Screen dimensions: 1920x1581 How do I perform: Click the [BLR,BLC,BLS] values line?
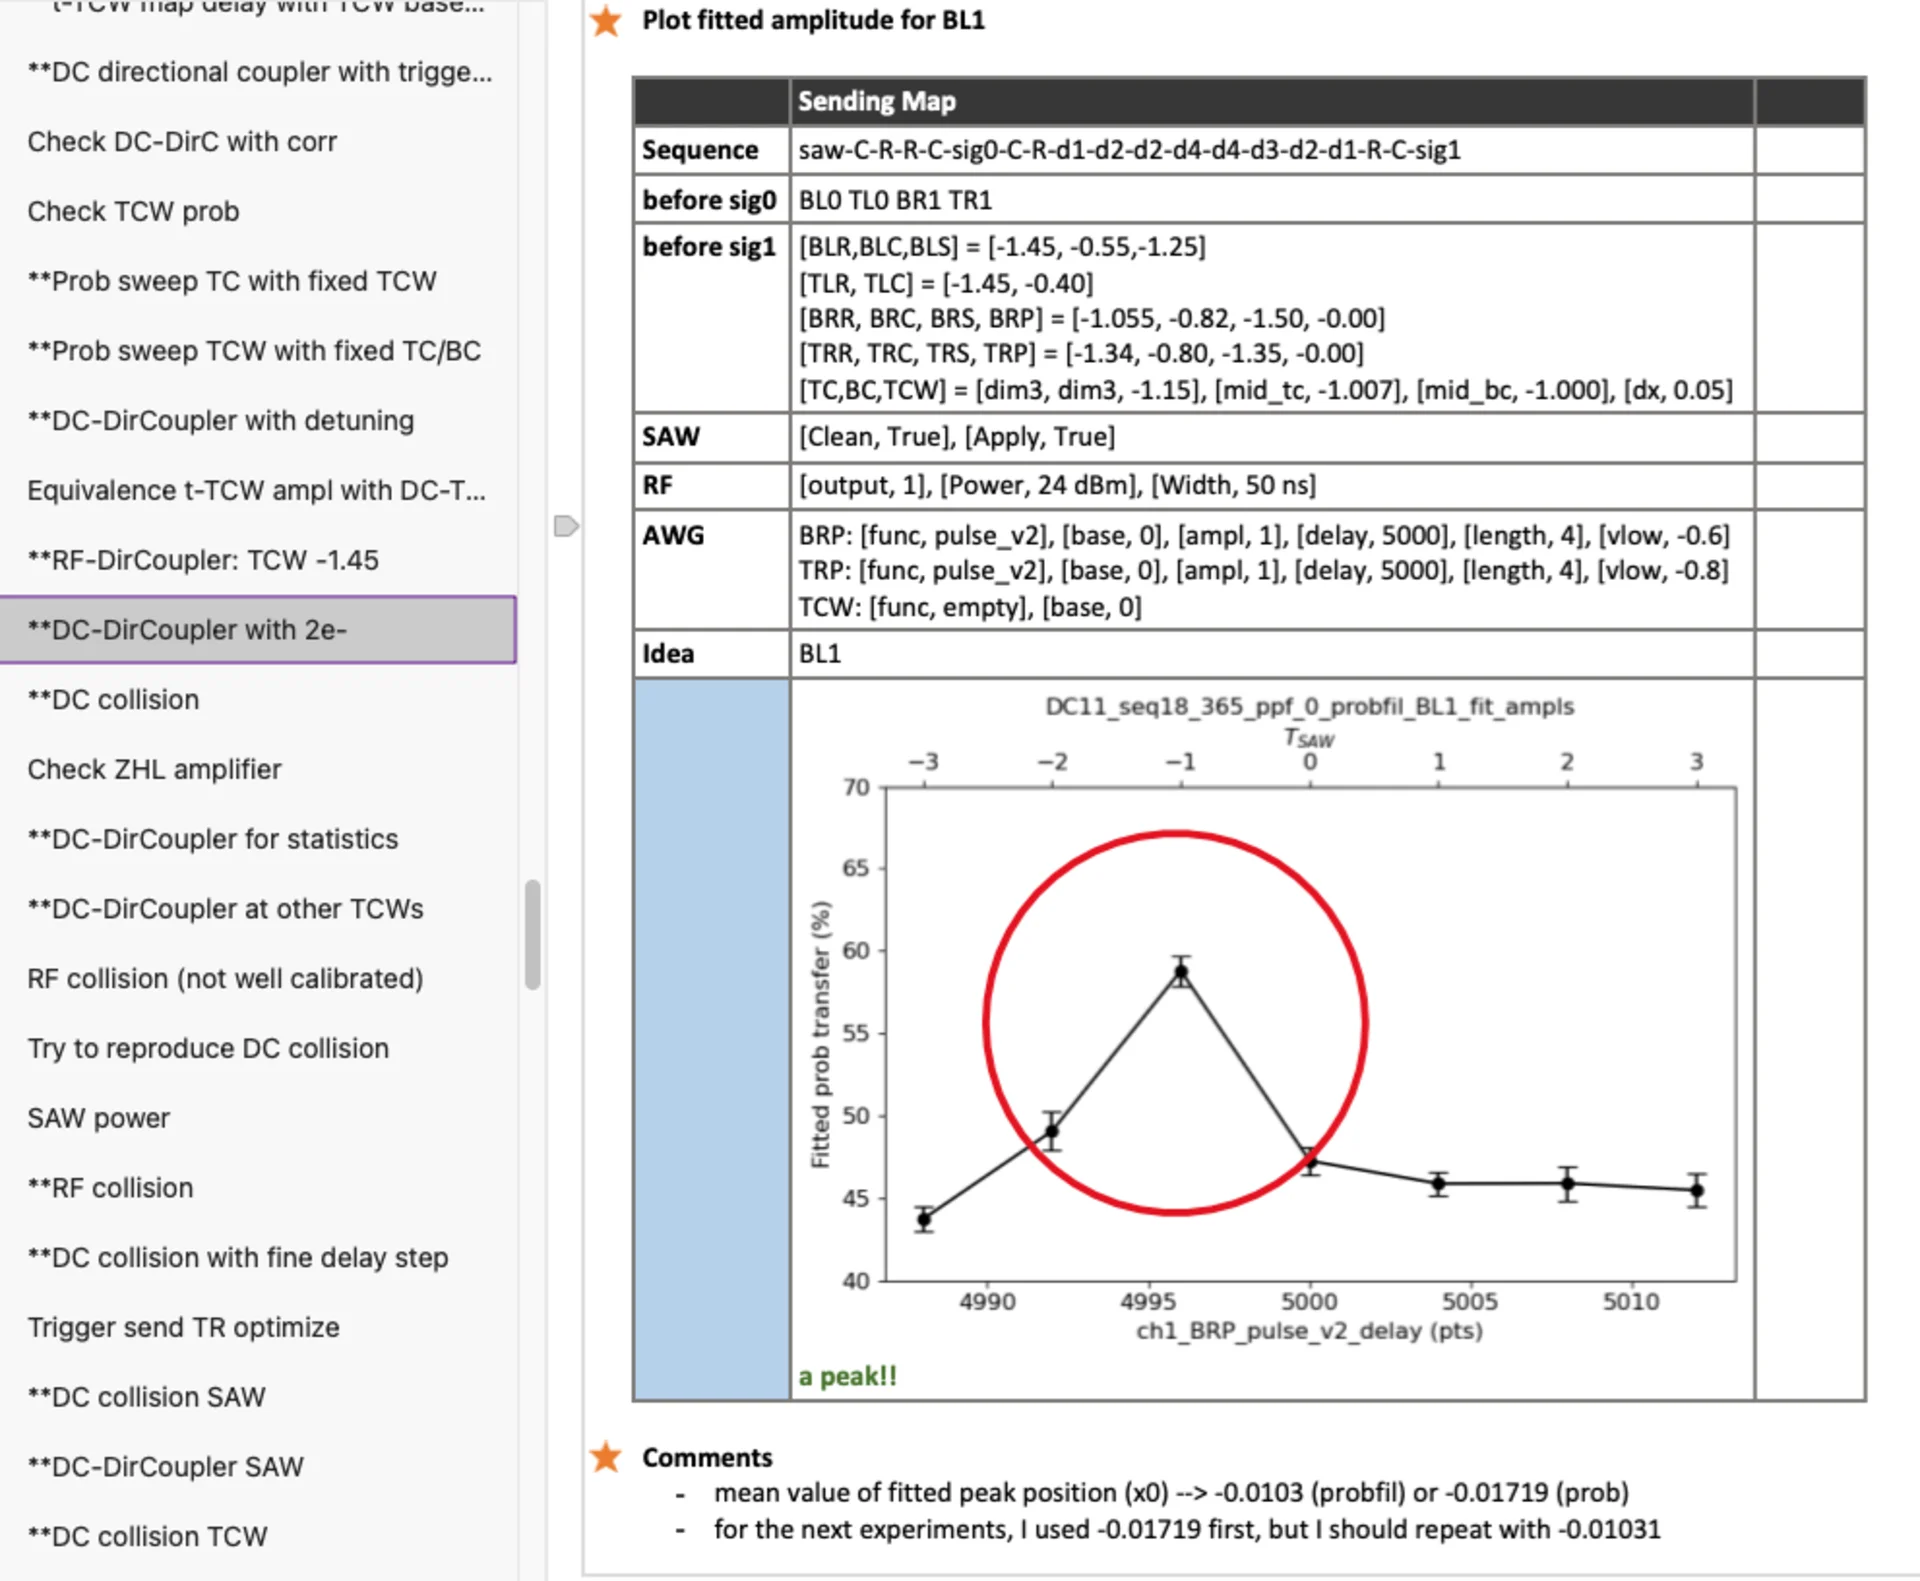tap(1002, 247)
